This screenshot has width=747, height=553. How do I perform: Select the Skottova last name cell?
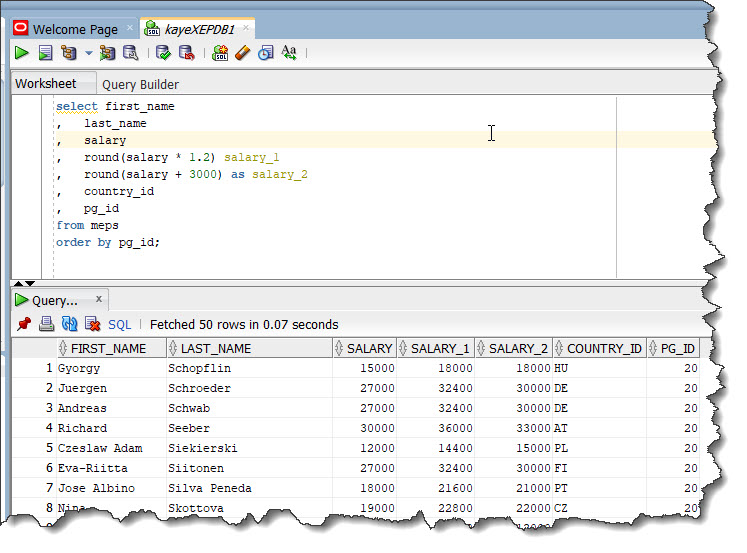tap(250, 508)
